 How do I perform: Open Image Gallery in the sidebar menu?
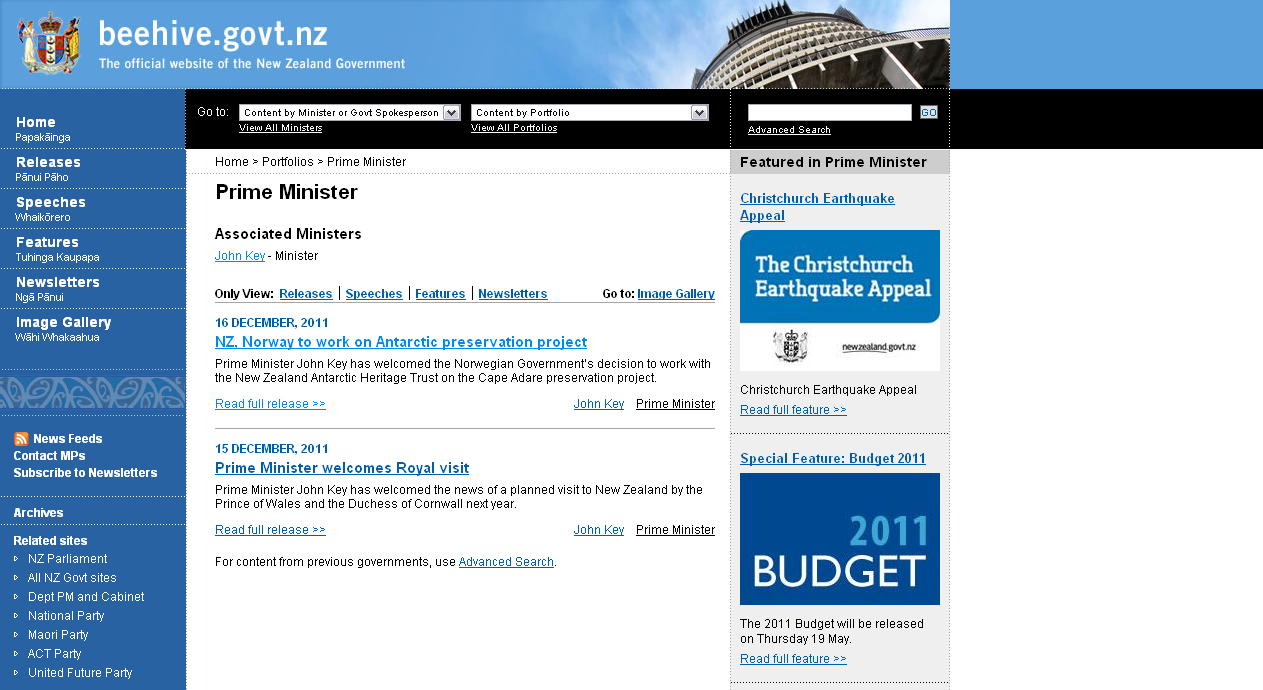pos(63,322)
